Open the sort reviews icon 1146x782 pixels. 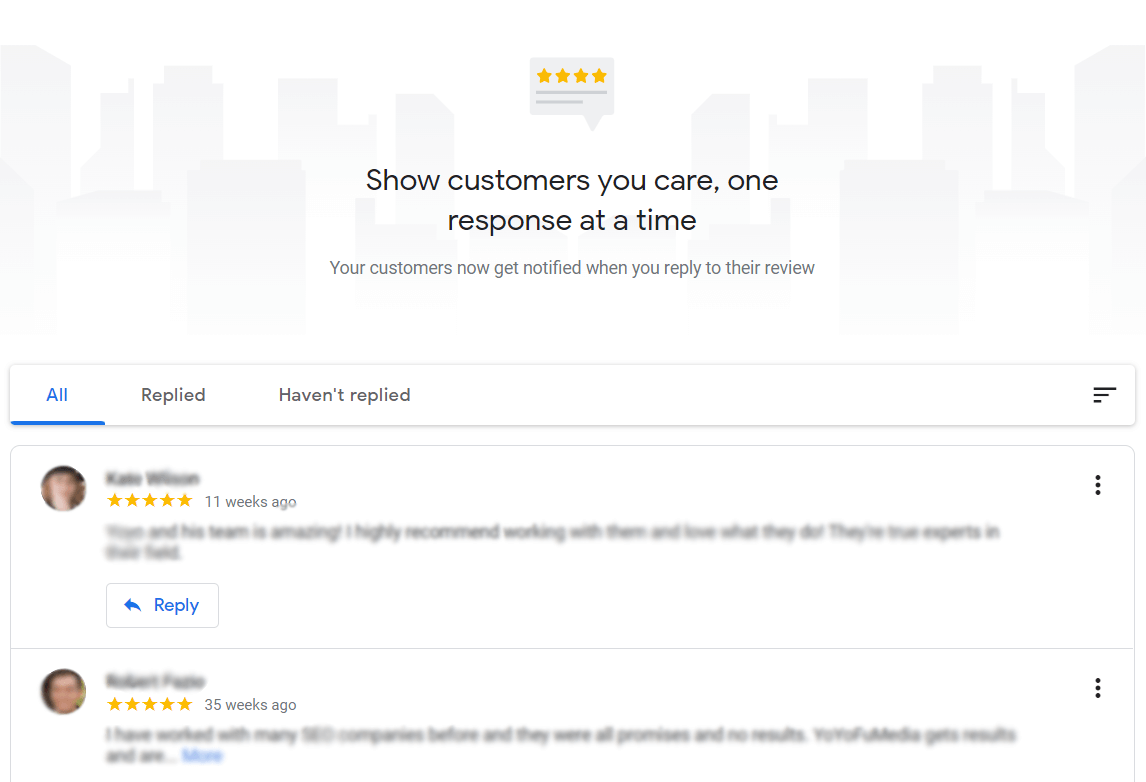click(x=1103, y=395)
